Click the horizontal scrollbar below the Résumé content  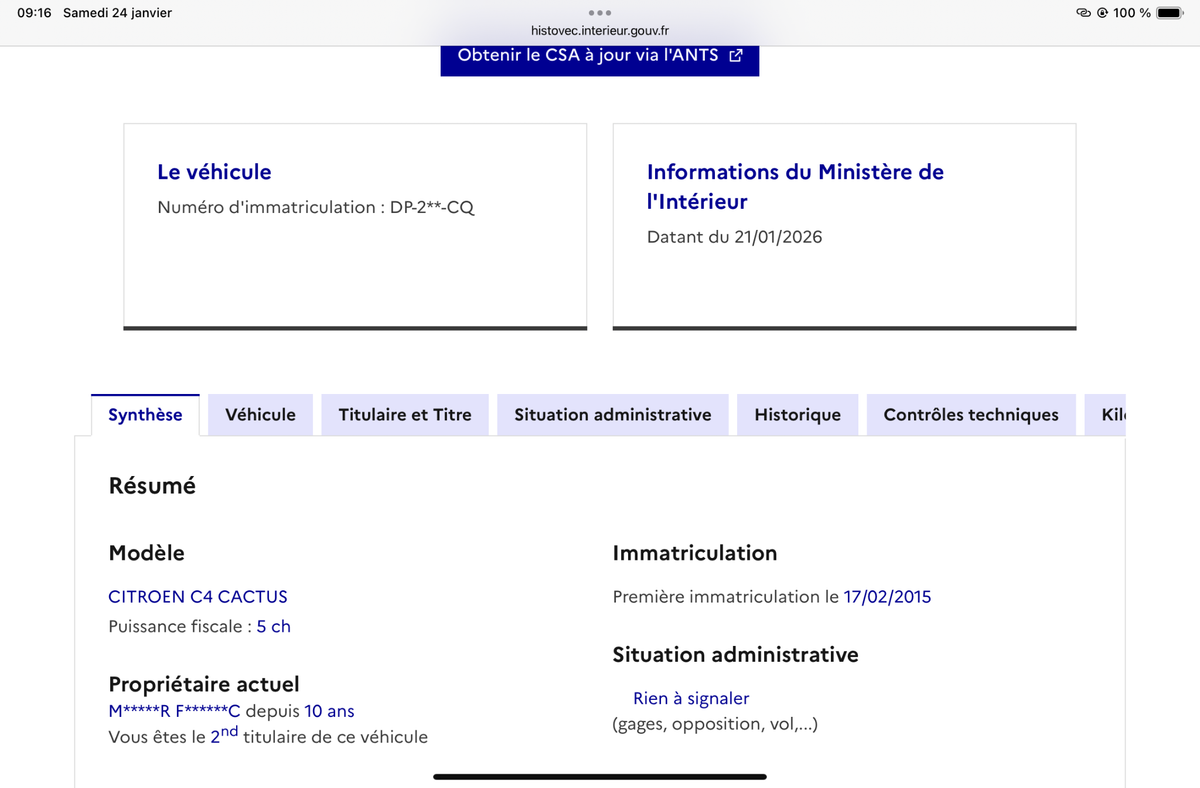click(599, 776)
